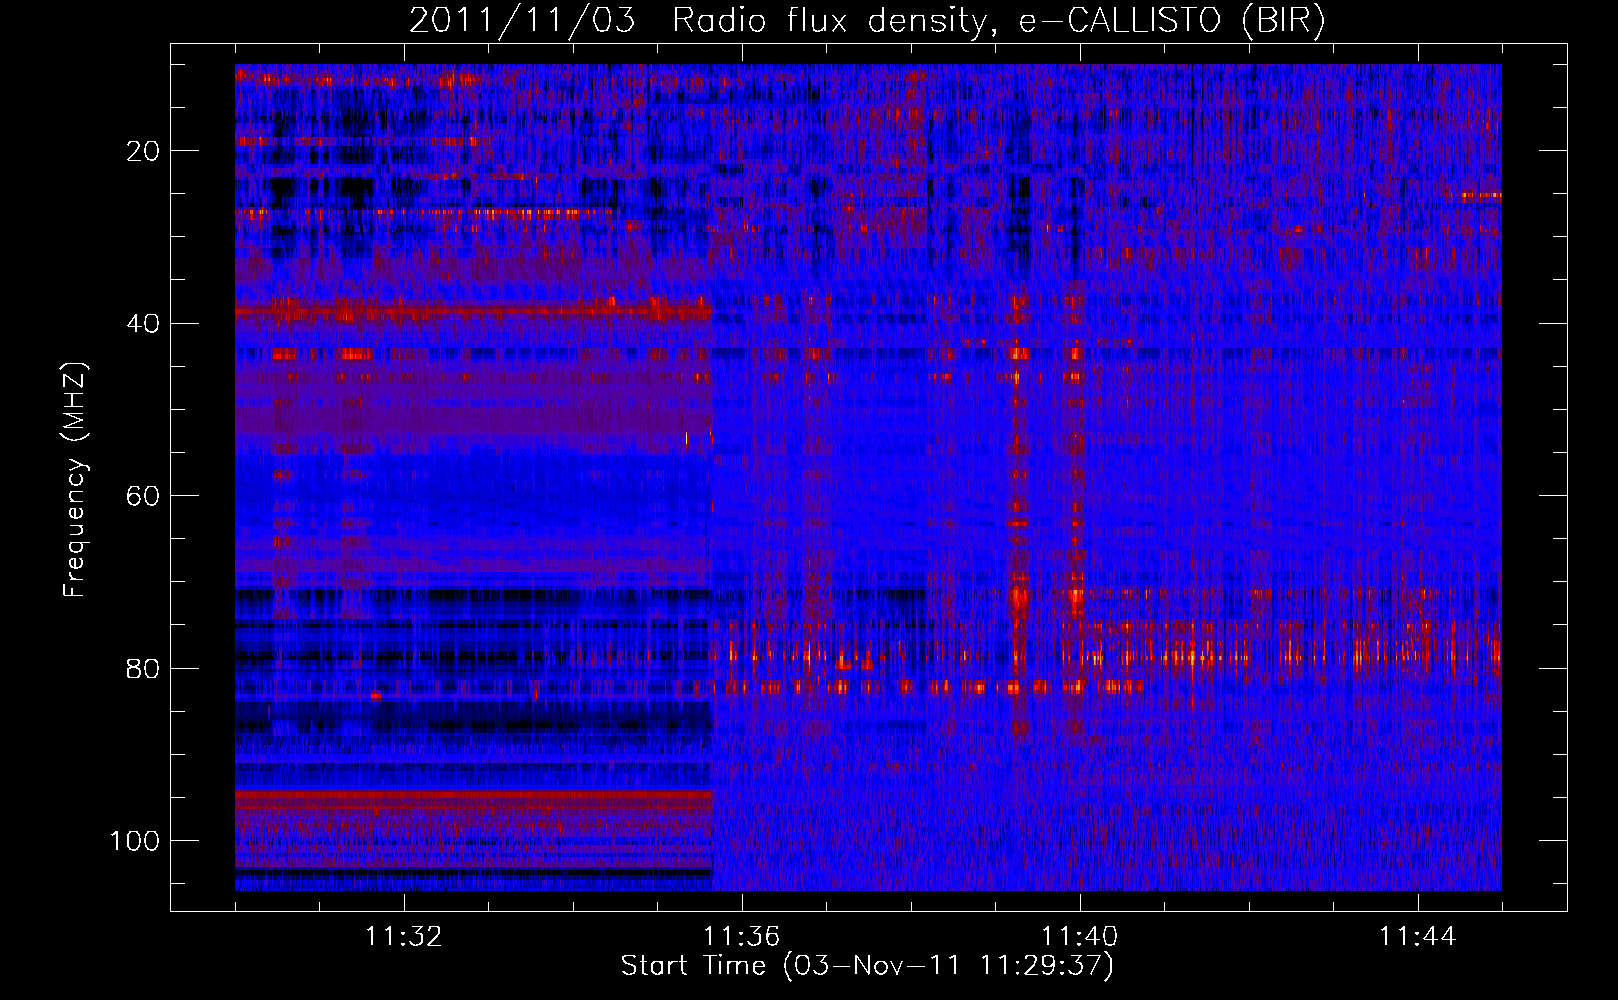This screenshot has height=1000, width=1618.
Task: Click the 60 frequency tick label
Action: [x=143, y=496]
